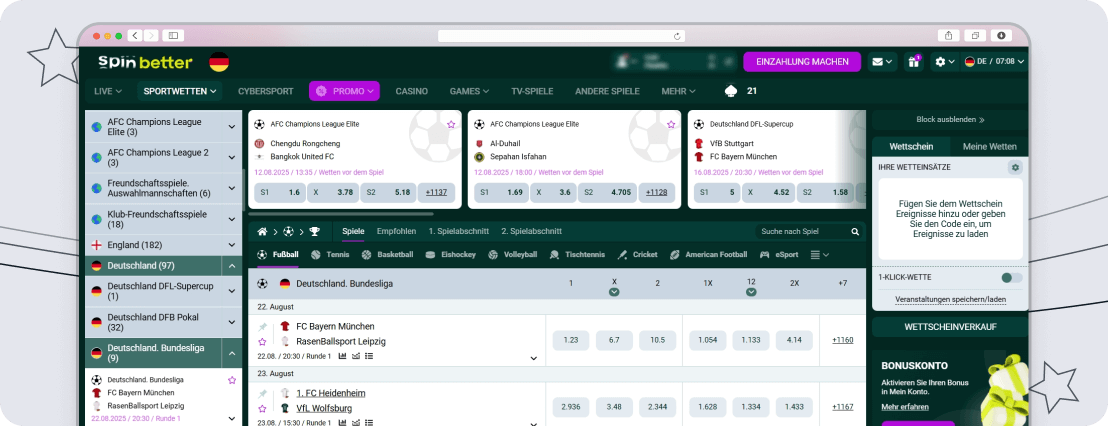Click Mehr erfahren link
The image size is (1108, 426).
[904, 407]
